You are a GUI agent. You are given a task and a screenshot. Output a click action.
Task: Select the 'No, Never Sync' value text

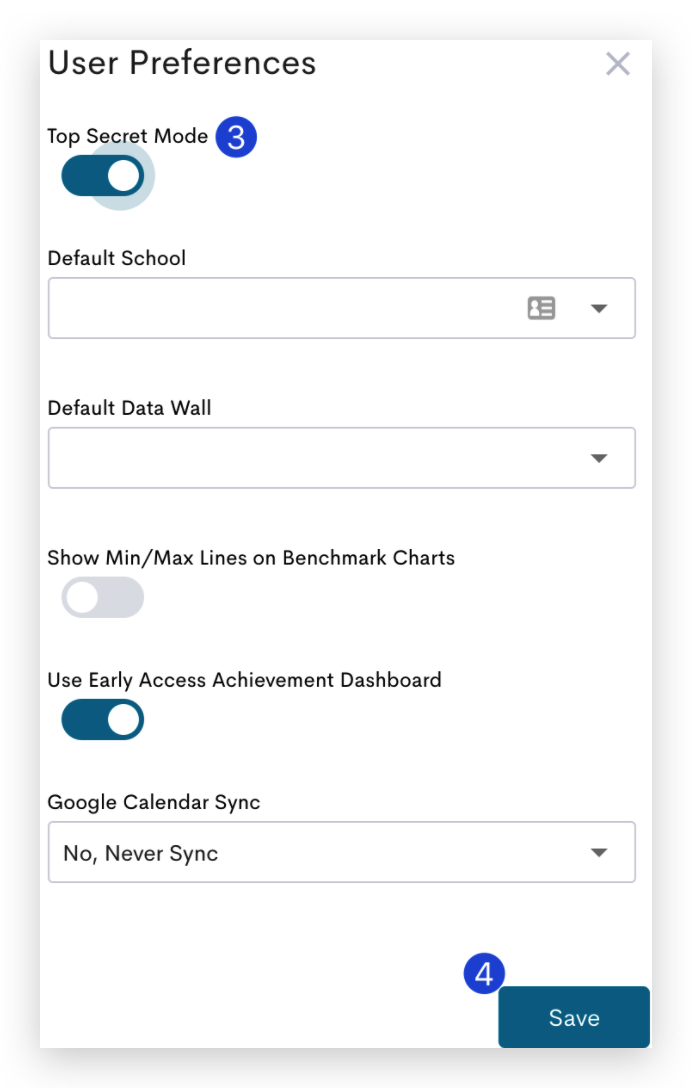141,853
